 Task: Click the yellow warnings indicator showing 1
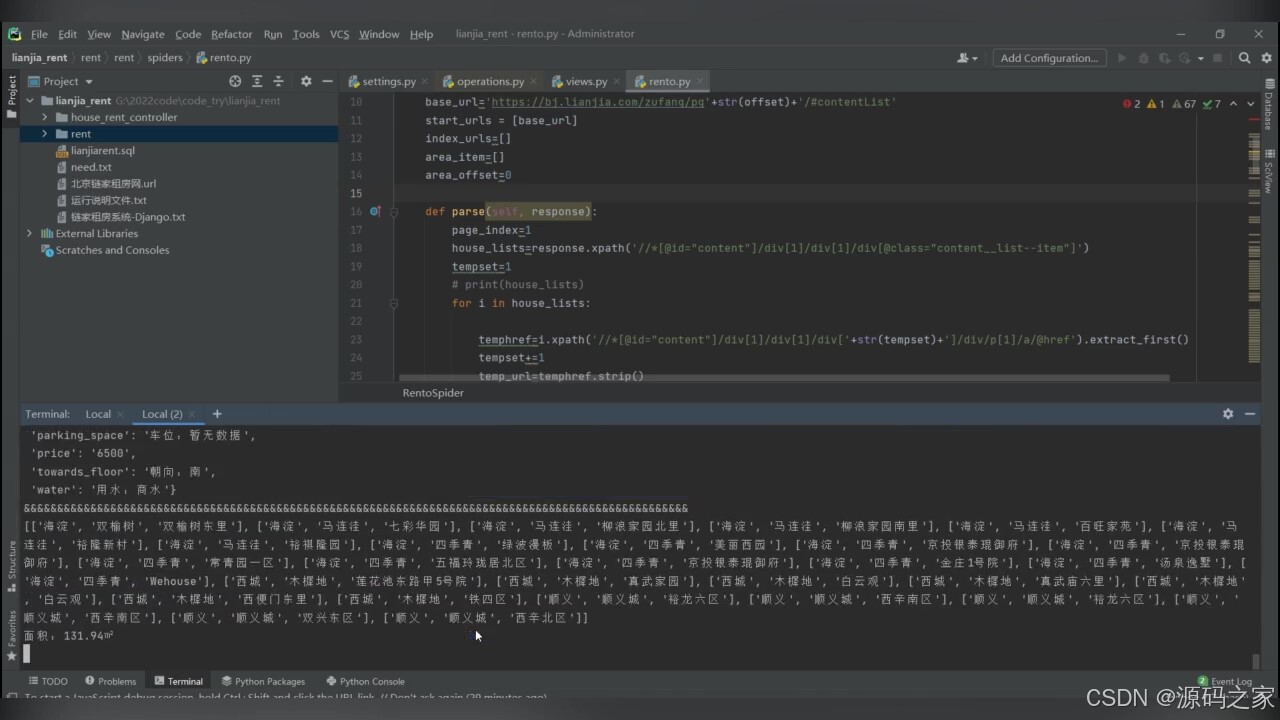[x=1155, y=104]
